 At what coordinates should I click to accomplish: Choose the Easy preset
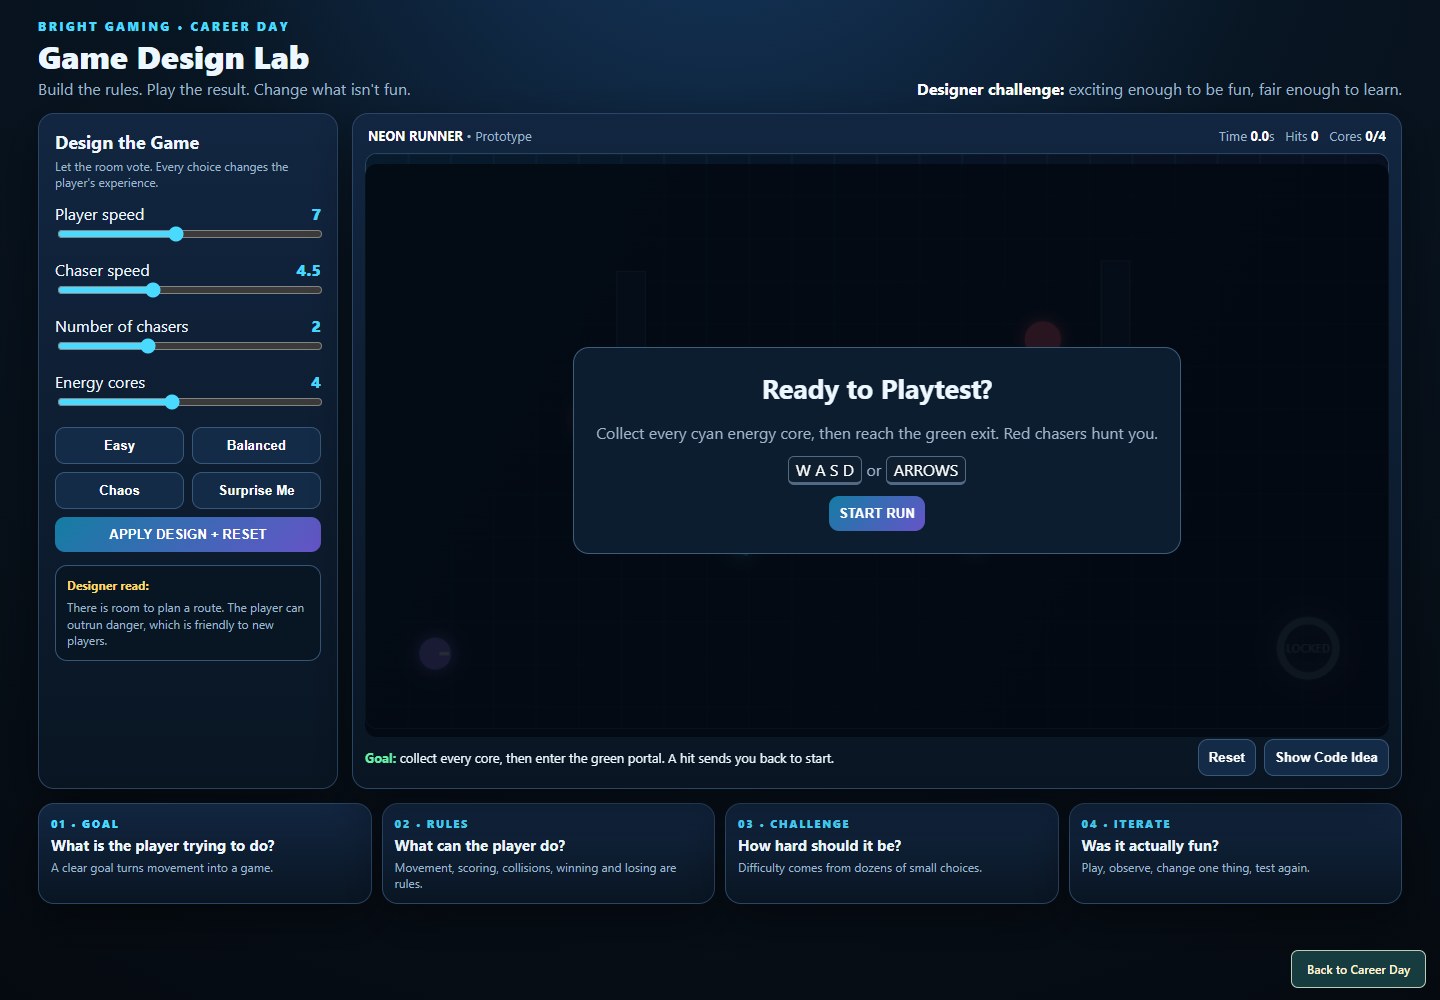click(119, 445)
